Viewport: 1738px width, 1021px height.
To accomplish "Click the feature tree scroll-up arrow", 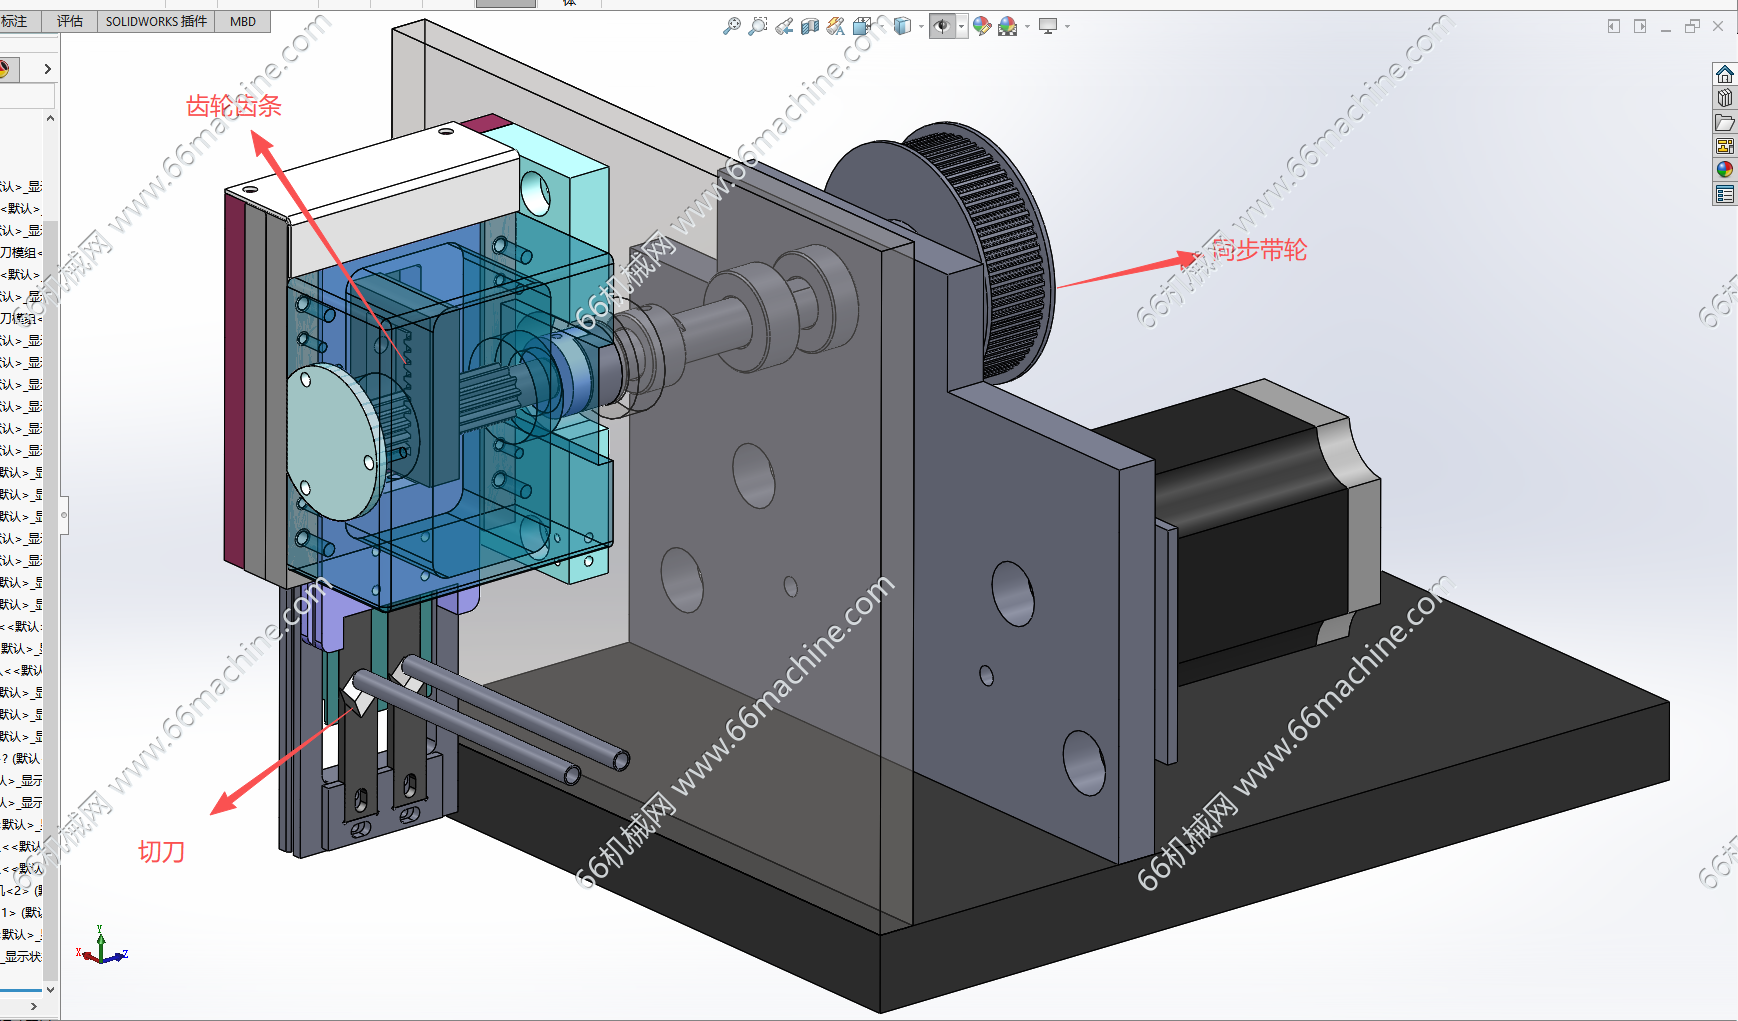I will (50, 118).
